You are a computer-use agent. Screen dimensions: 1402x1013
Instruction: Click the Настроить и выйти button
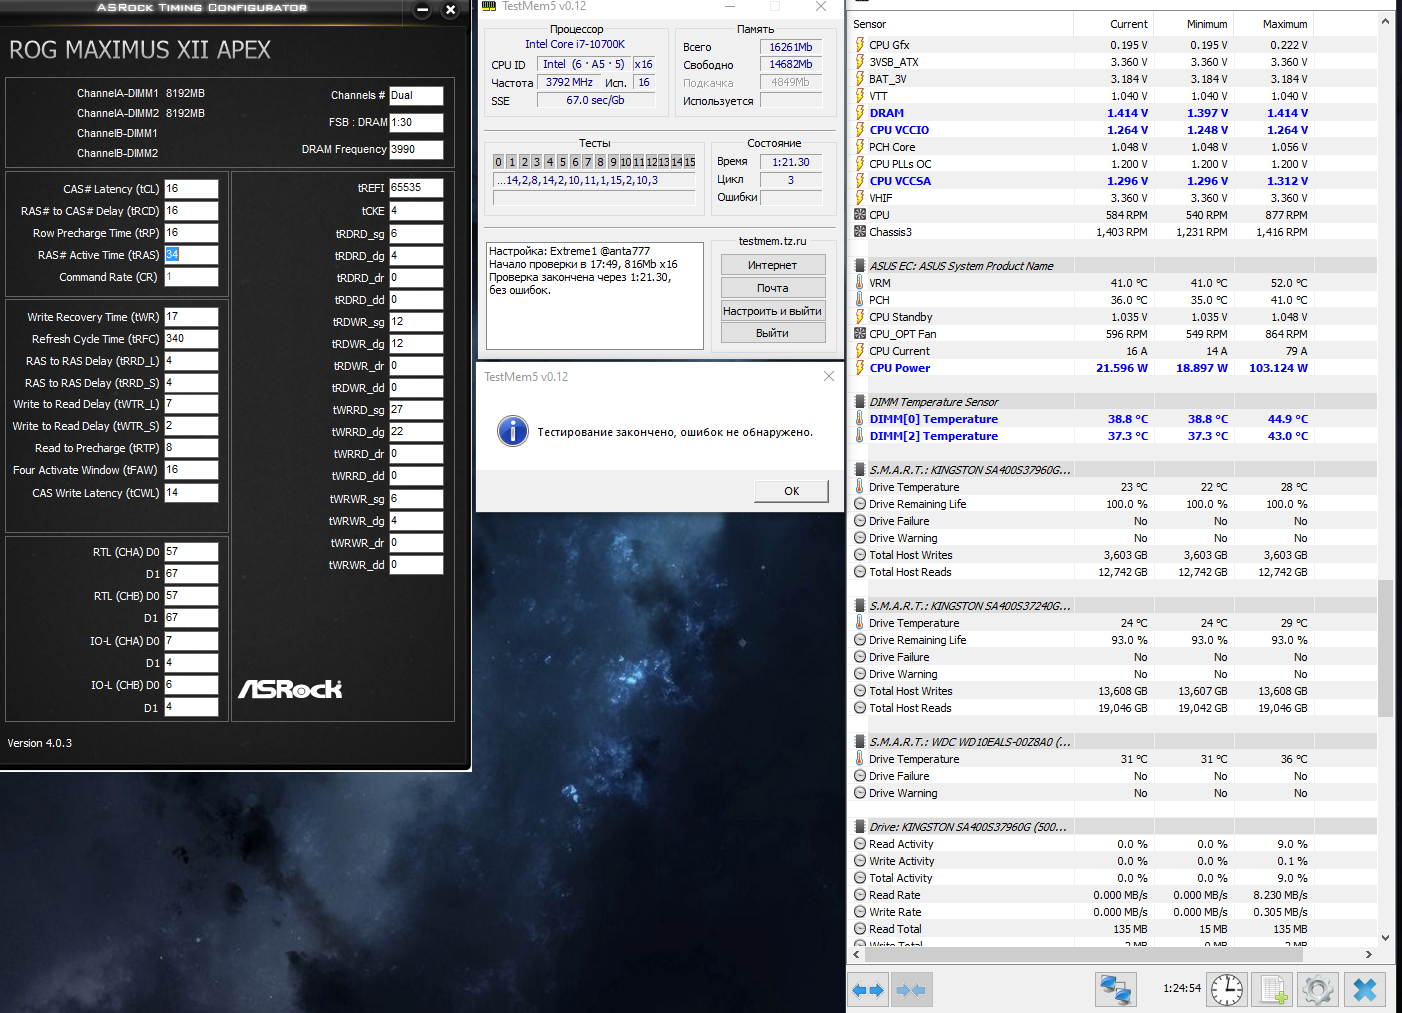pos(773,311)
